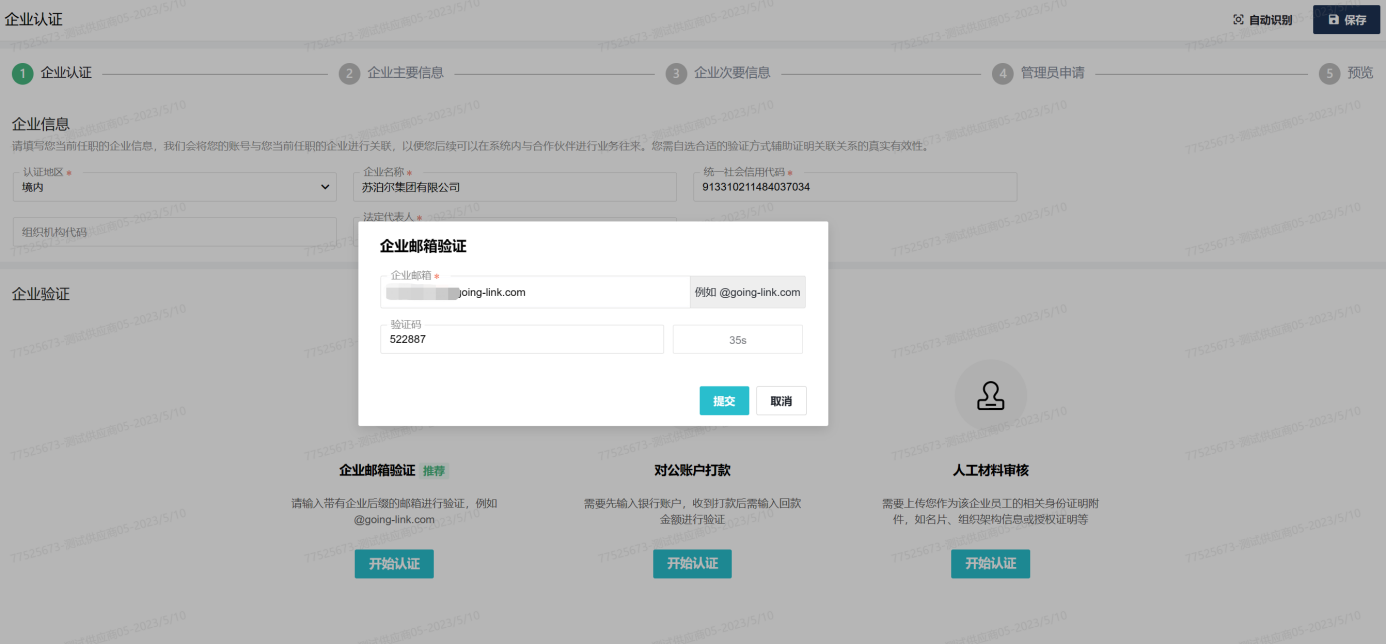The width and height of the screenshot is (1386, 644).
Task: Click step 2 circle for 企业主要信息
Action: pyautogui.click(x=349, y=73)
